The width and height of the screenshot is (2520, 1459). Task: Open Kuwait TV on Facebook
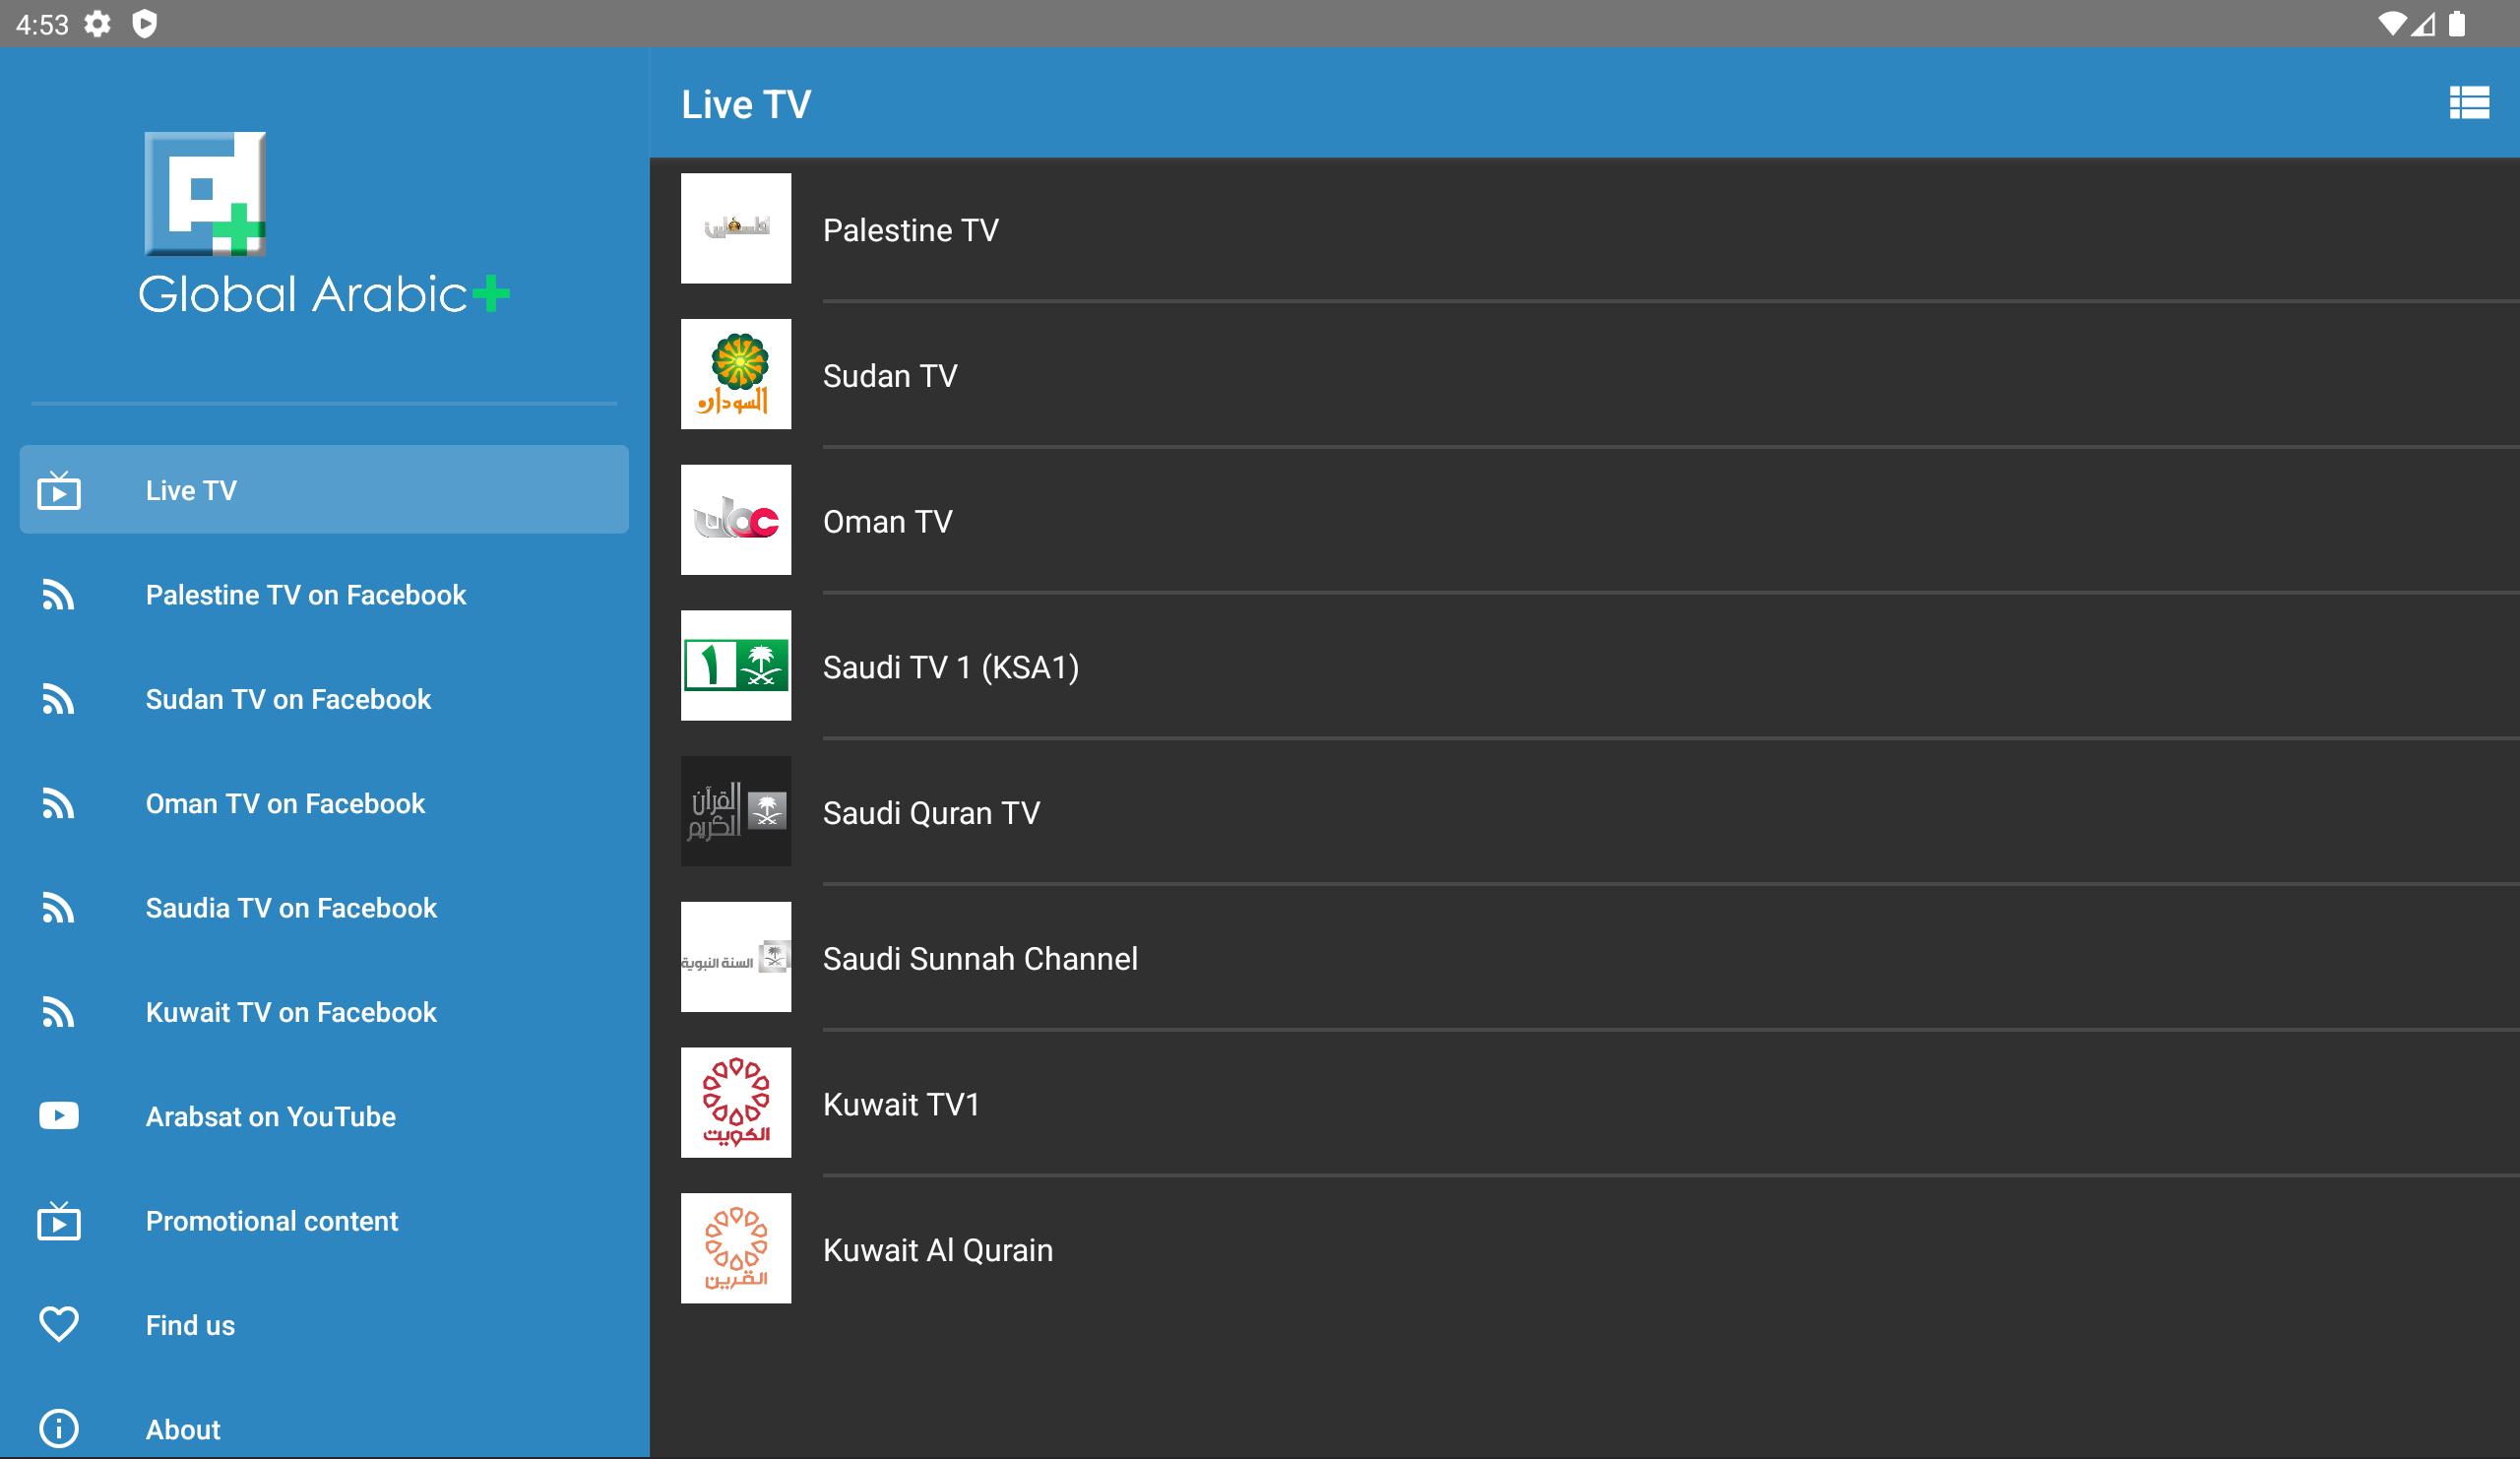pos(324,1012)
